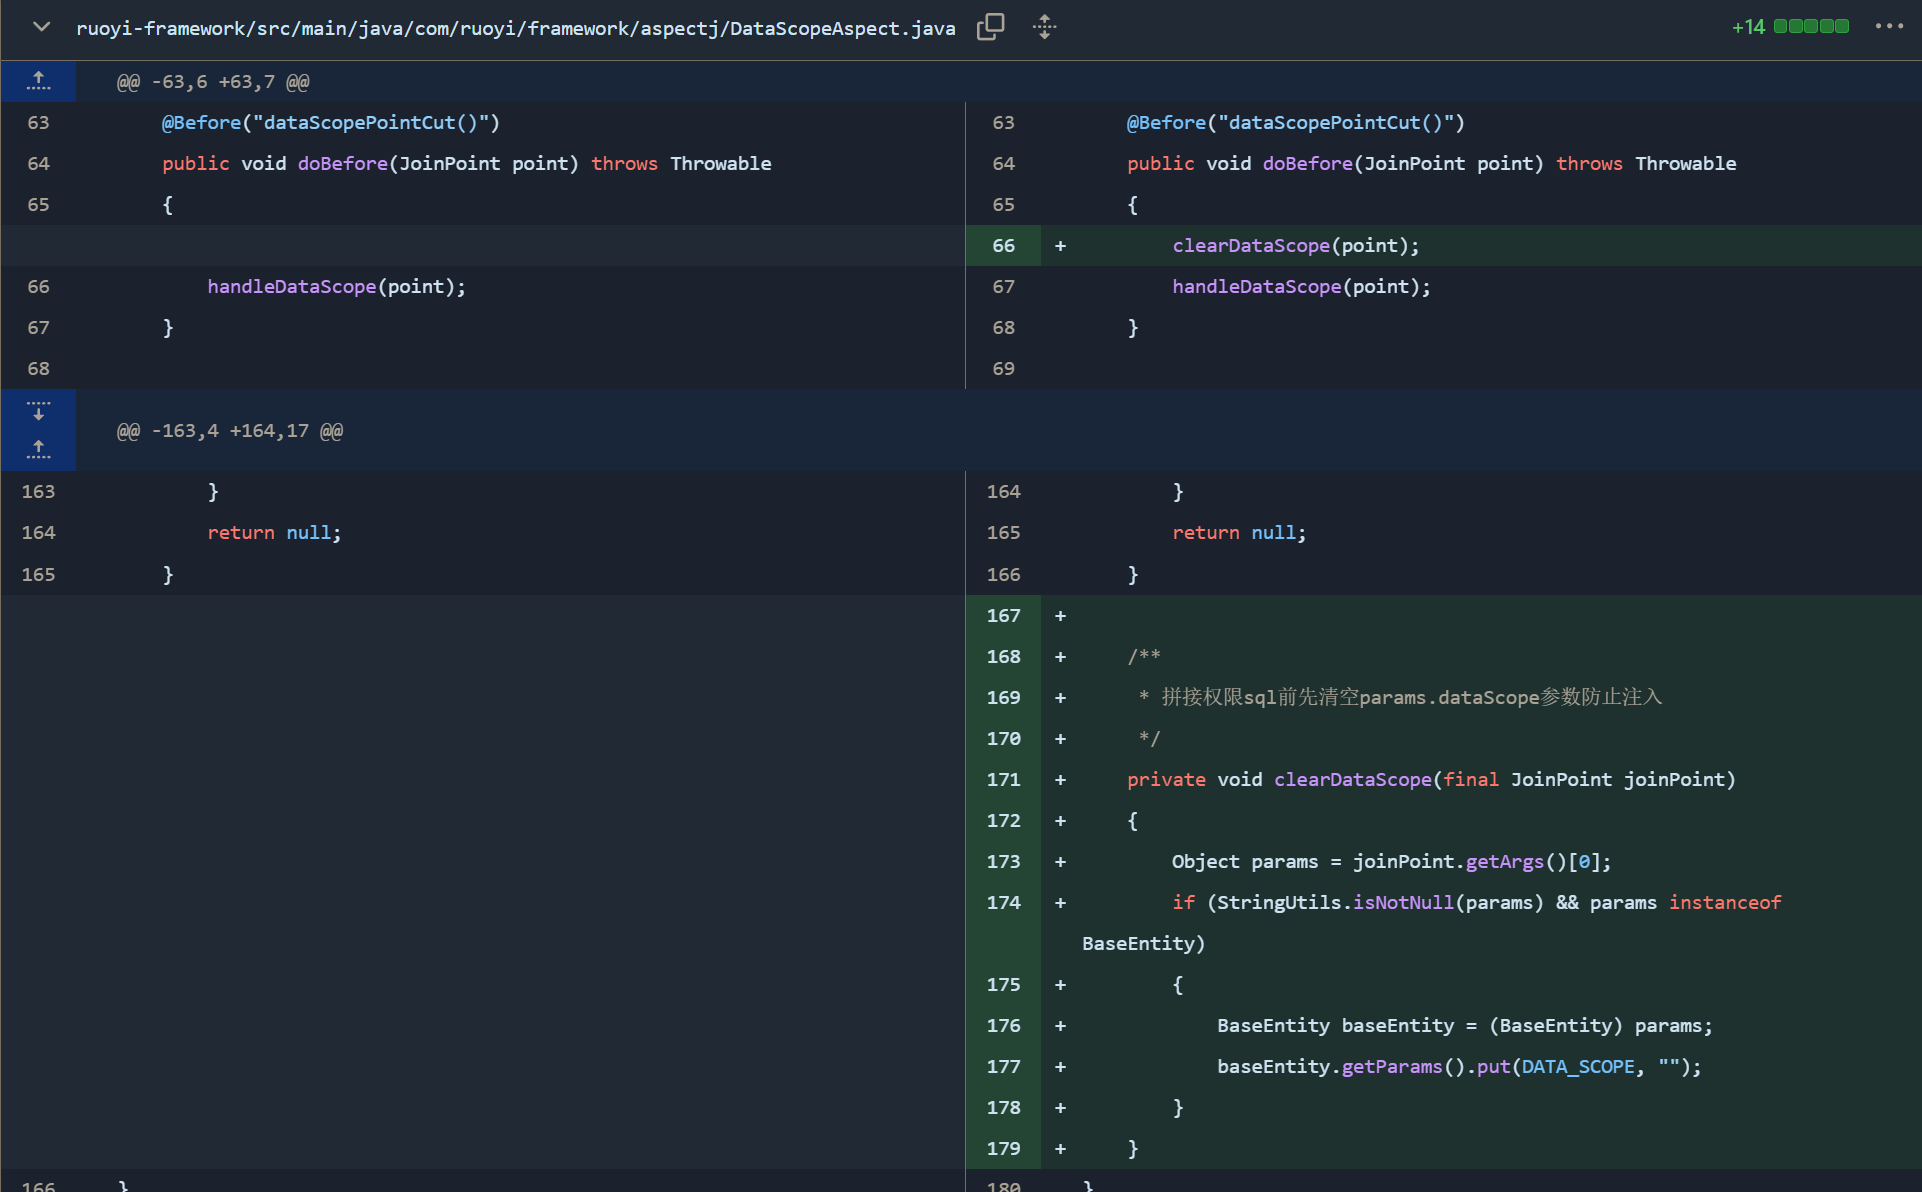
Task: Click plus marker on line 167
Action: coord(1060,615)
